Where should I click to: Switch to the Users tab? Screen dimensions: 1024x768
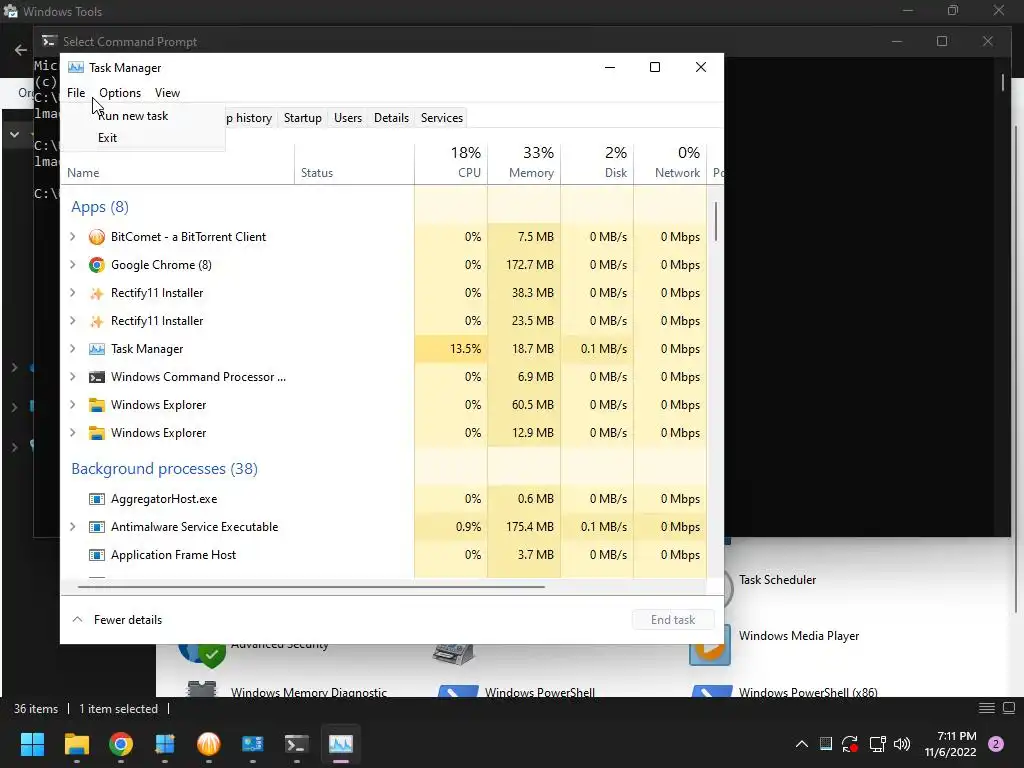point(347,118)
